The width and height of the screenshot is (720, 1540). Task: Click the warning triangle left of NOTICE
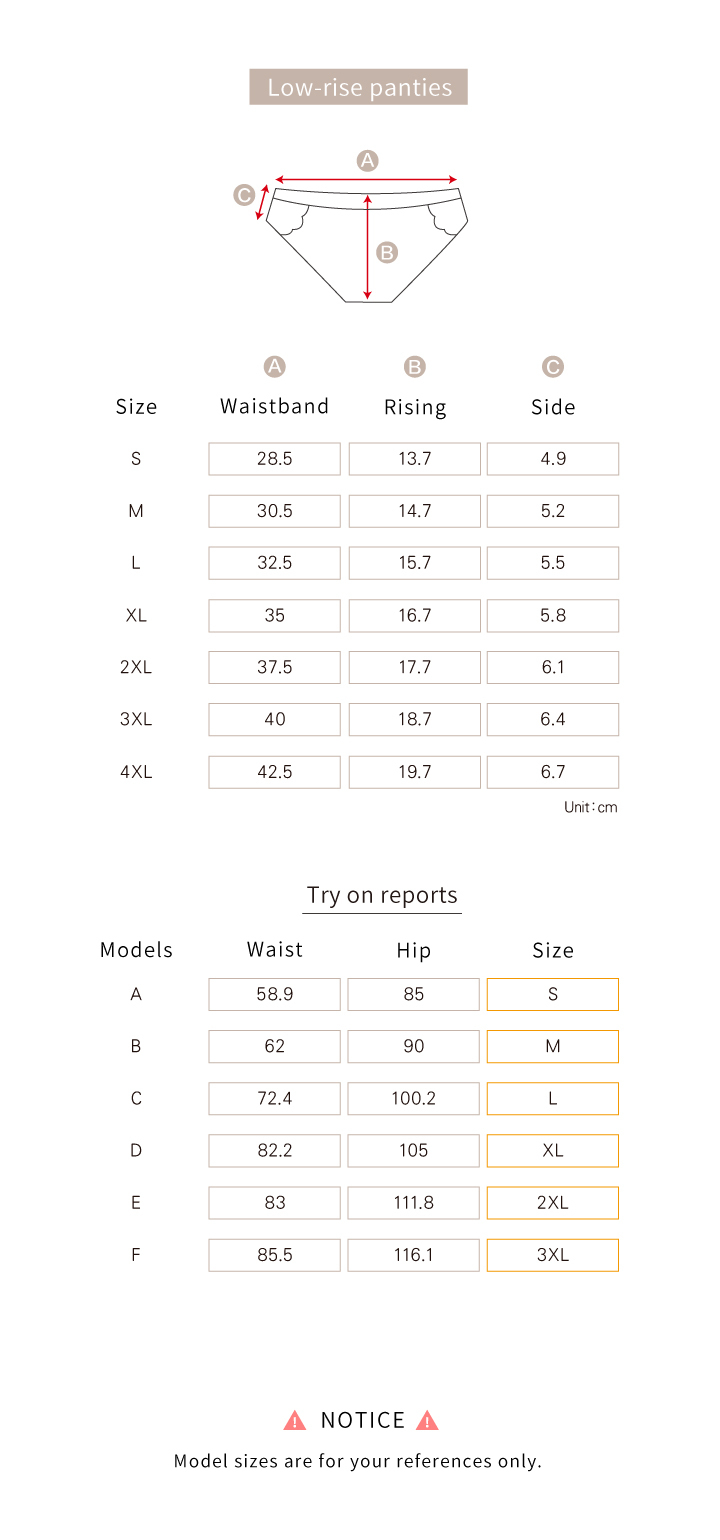[x=295, y=1420]
